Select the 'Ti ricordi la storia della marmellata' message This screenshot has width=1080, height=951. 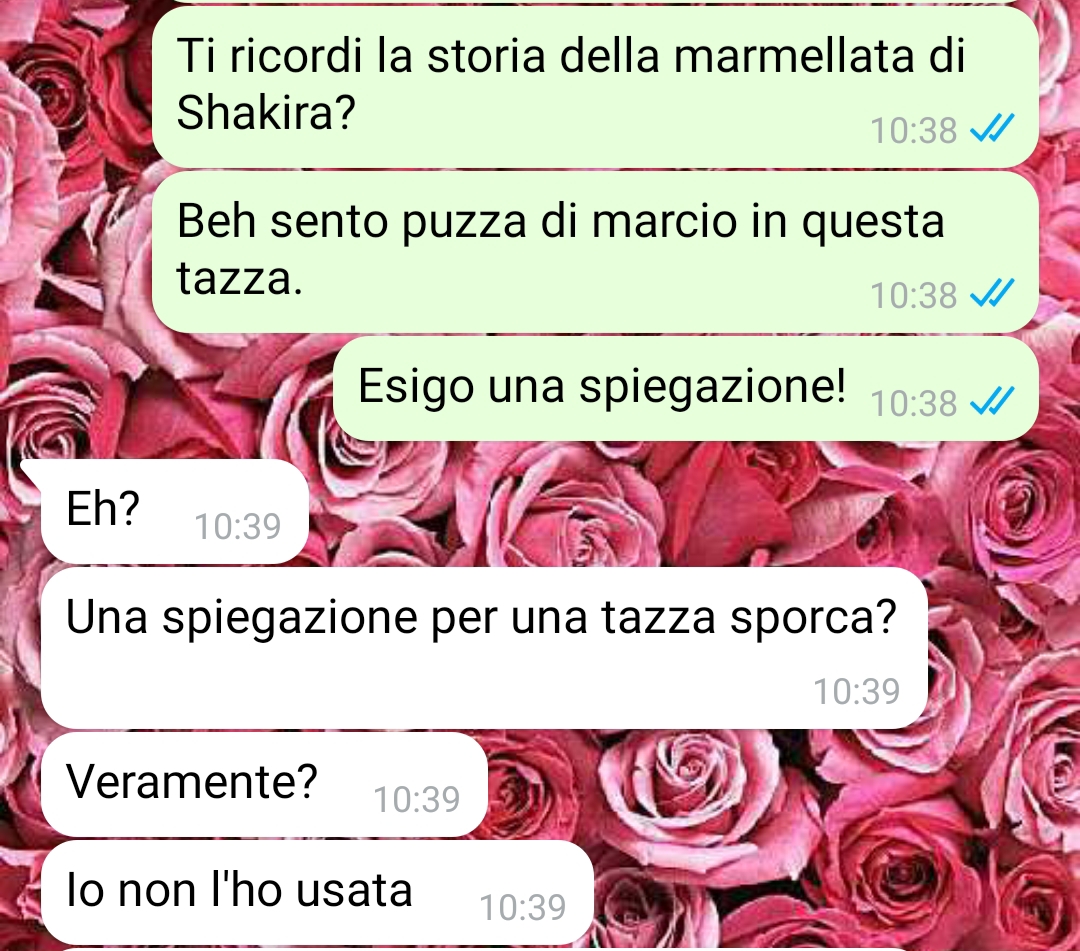[x=594, y=86]
